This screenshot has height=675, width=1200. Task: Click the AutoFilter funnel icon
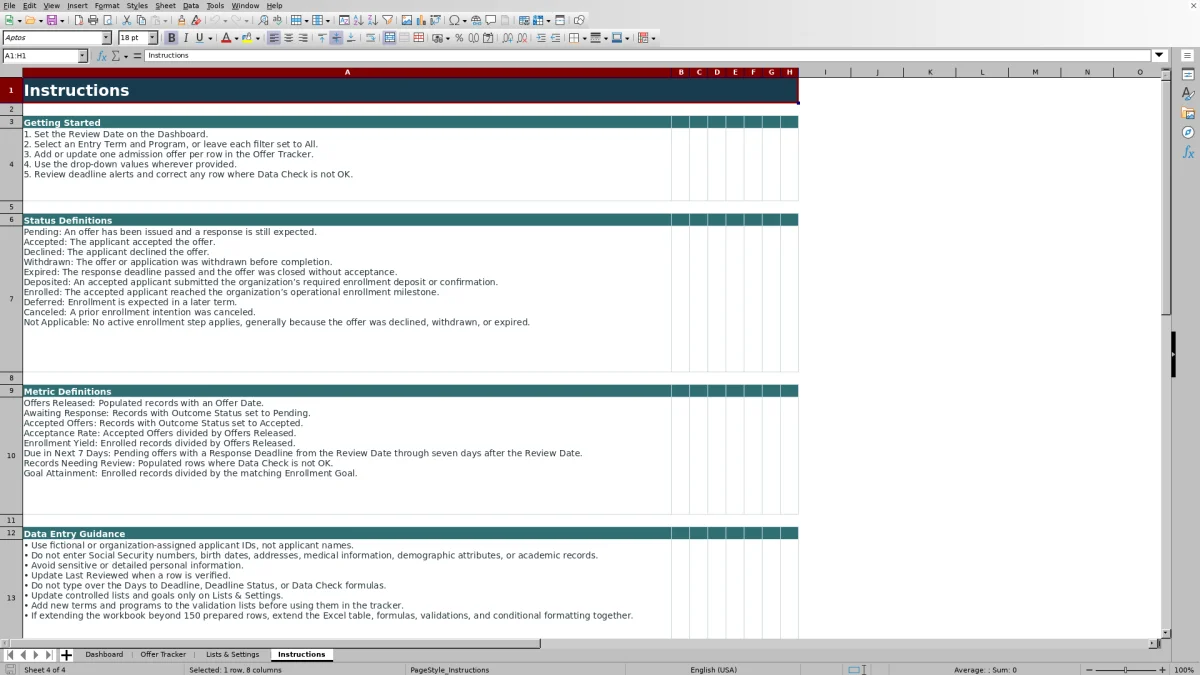coord(388,20)
